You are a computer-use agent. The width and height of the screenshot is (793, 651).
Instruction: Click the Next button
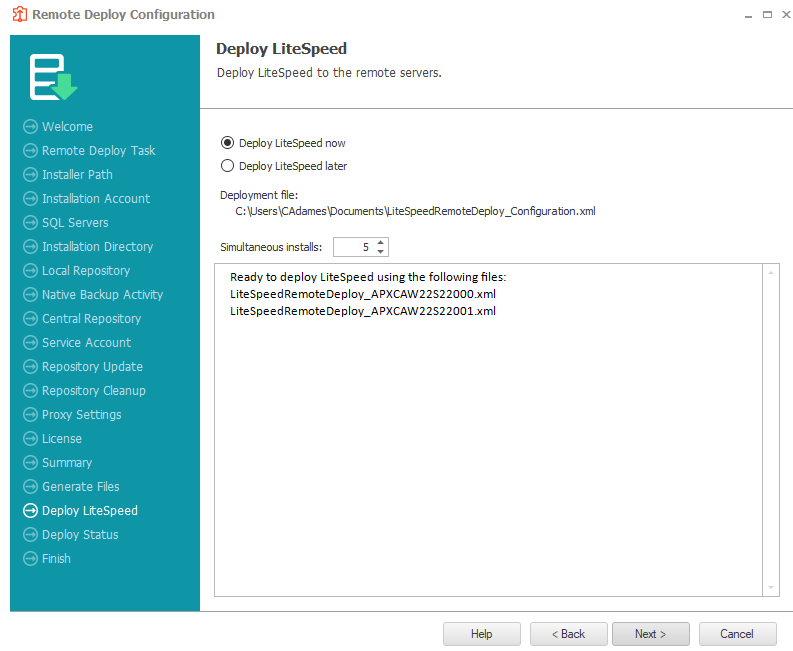(650, 634)
